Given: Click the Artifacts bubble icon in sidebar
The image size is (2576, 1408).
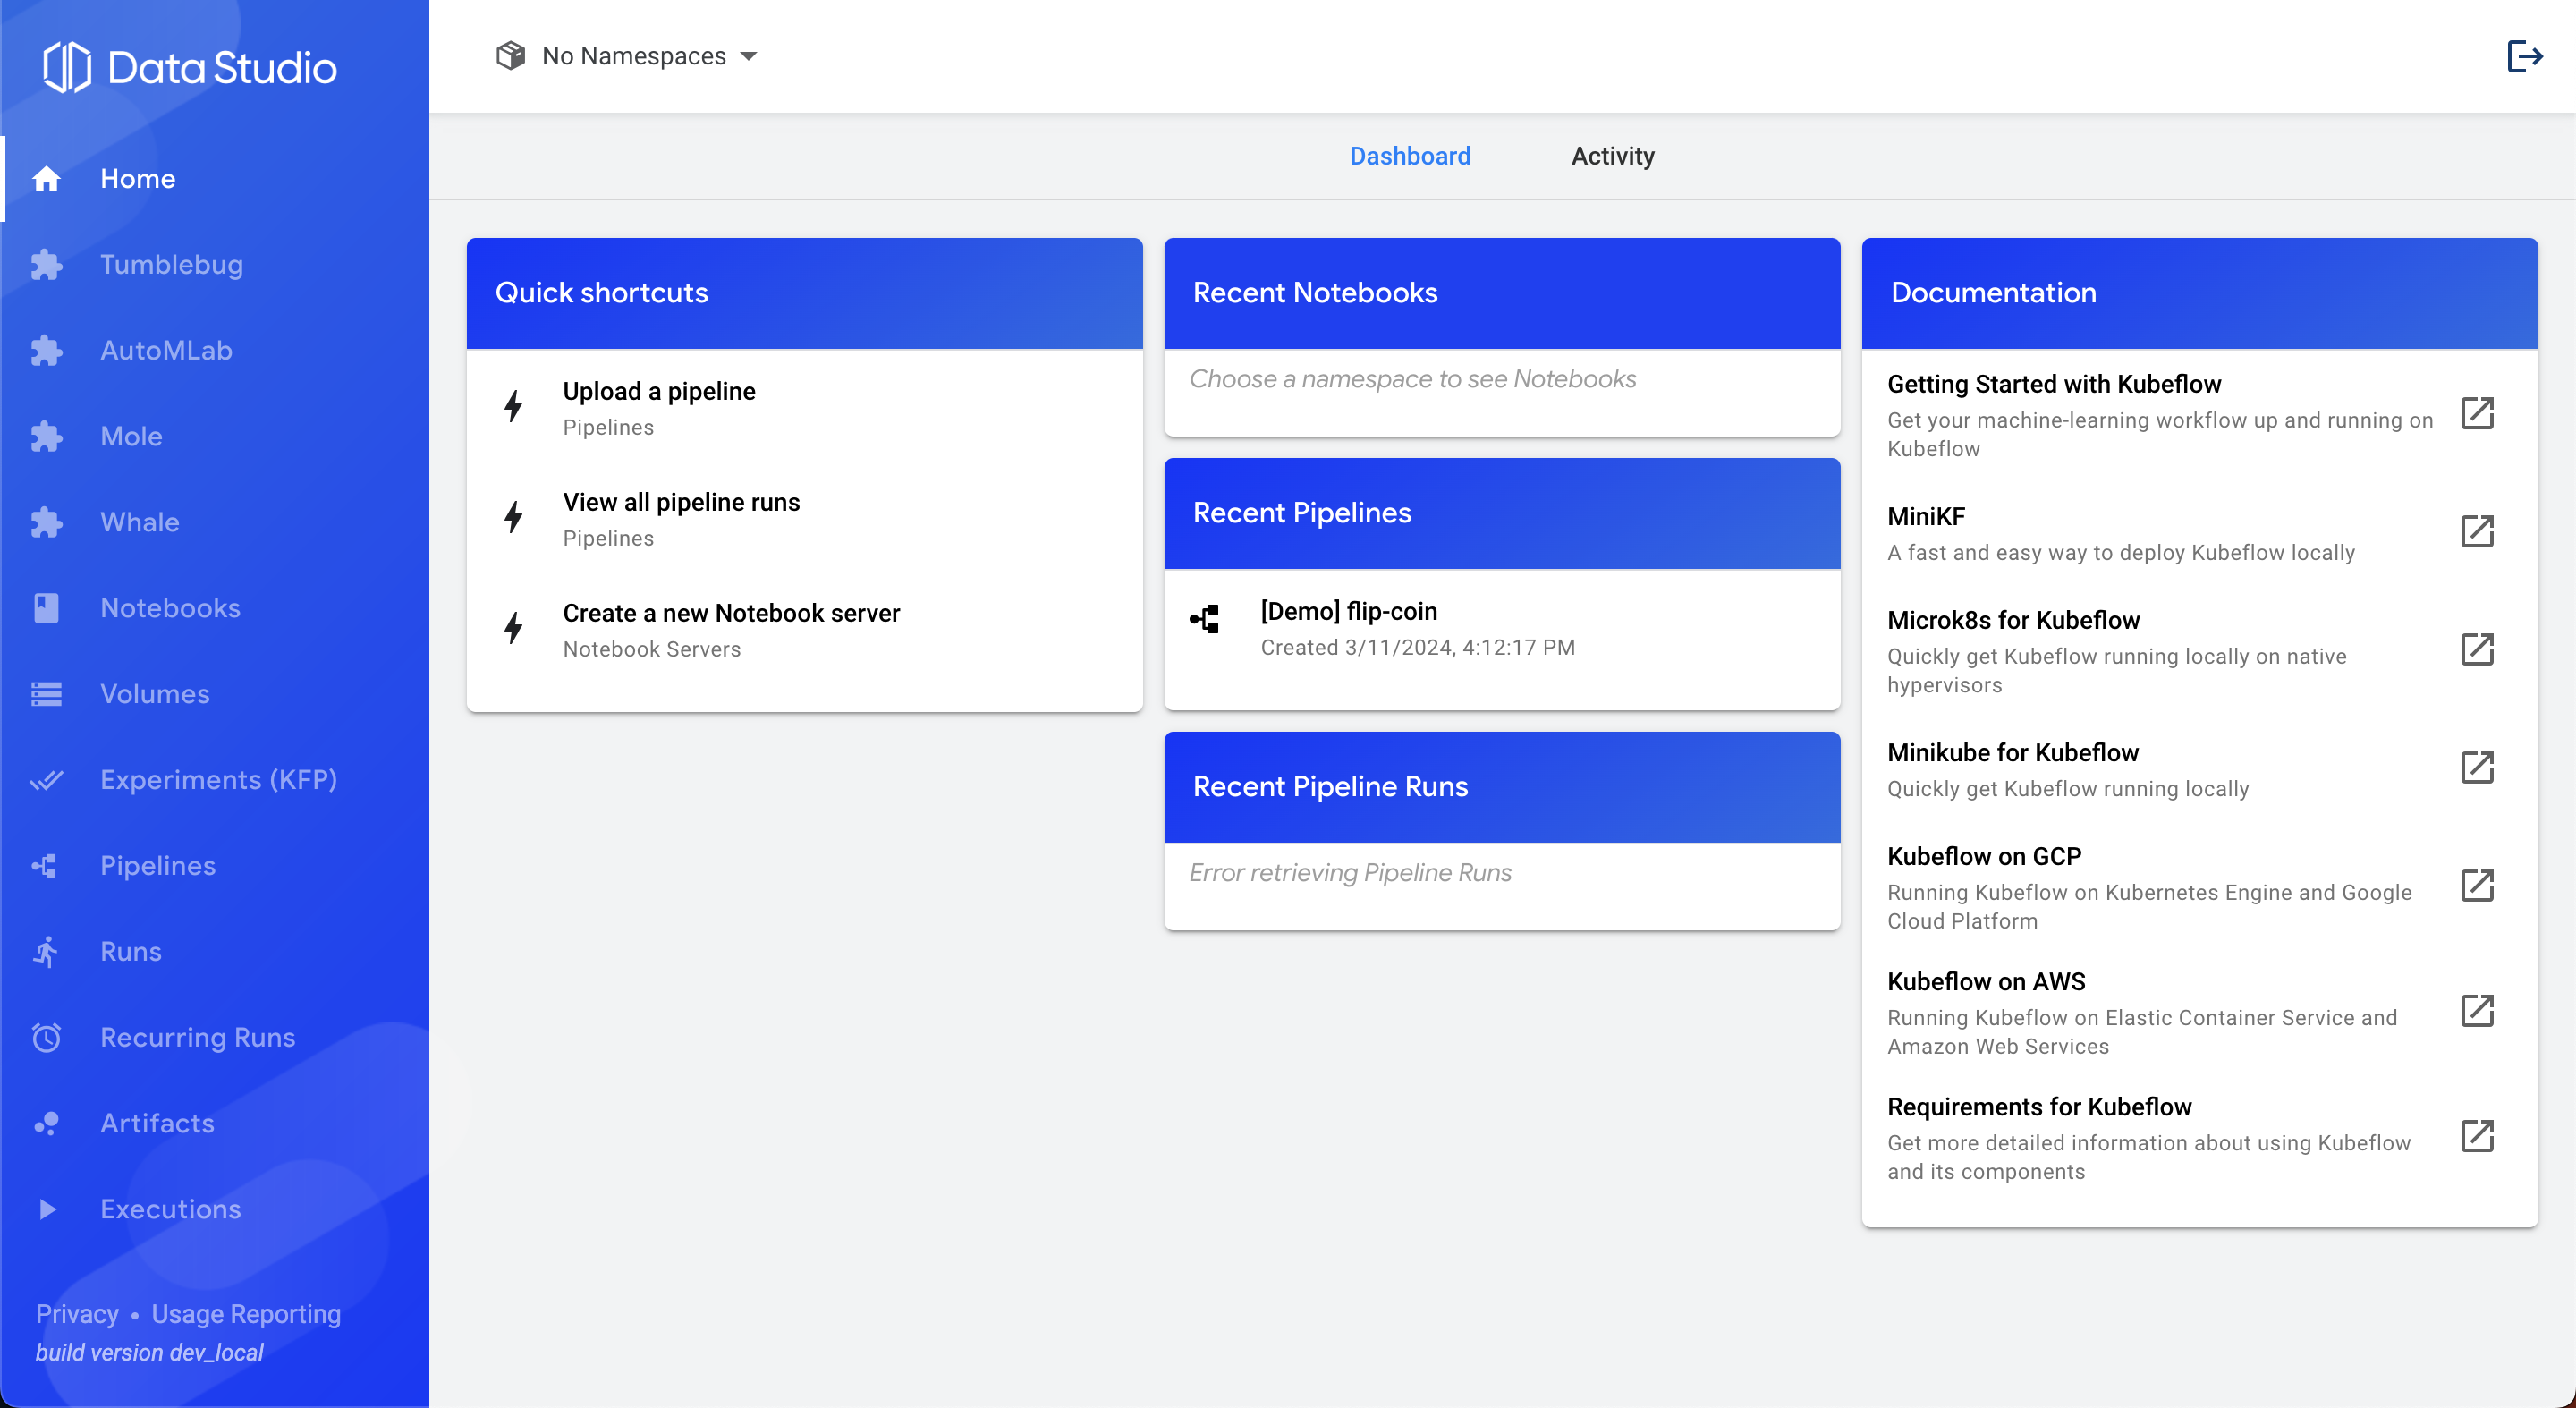Looking at the screenshot, I should (x=46, y=1123).
